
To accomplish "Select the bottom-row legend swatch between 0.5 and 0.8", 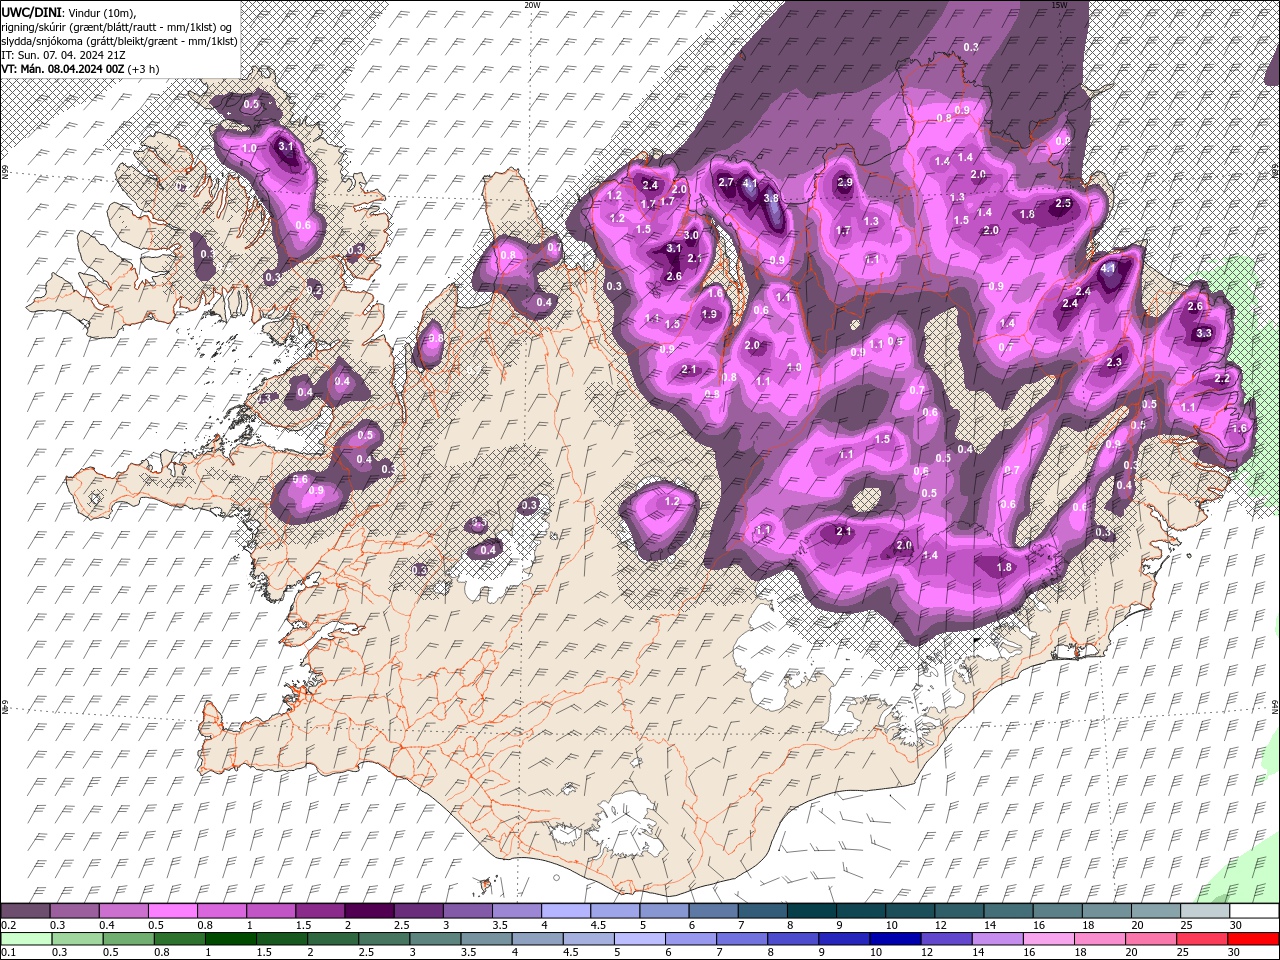I will tap(128, 938).
